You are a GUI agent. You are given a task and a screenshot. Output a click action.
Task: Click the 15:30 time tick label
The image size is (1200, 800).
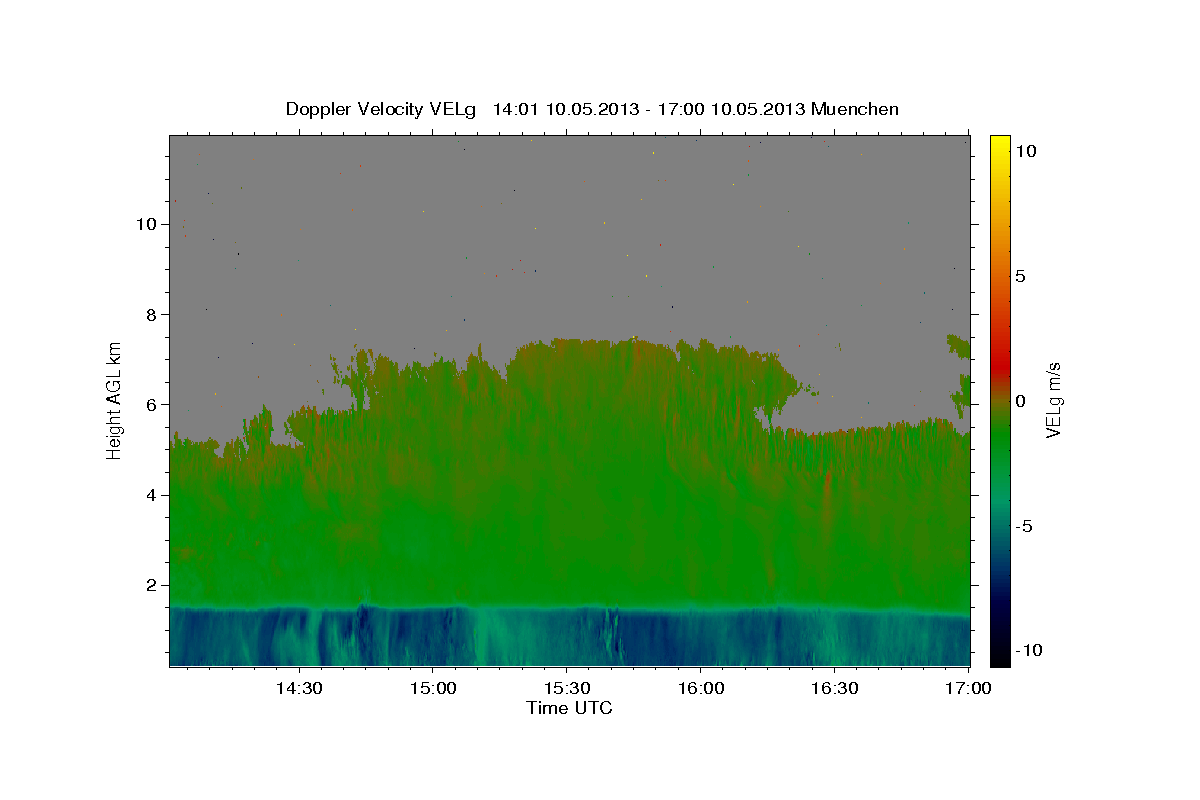click(566, 689)
